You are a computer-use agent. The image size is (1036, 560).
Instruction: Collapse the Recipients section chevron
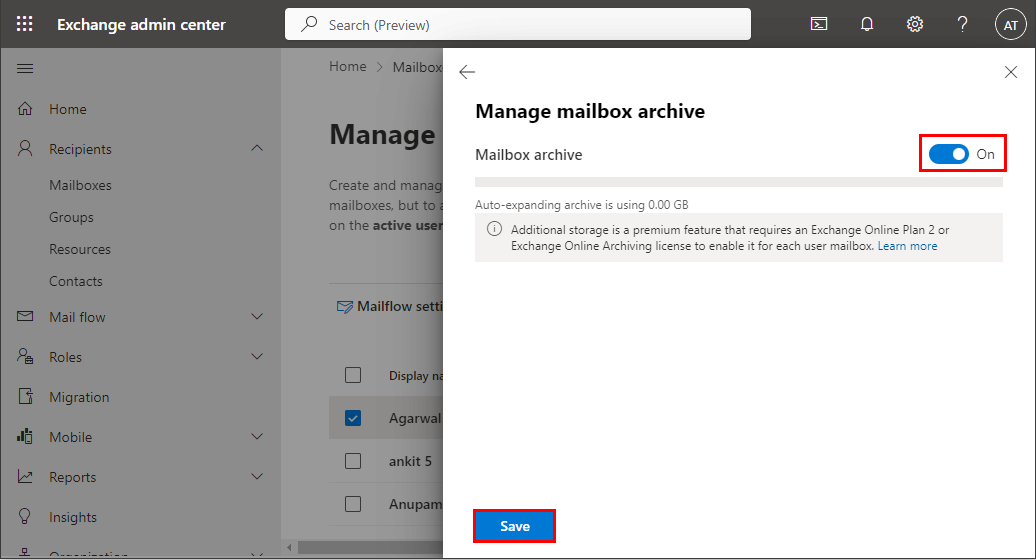[257, 149]
